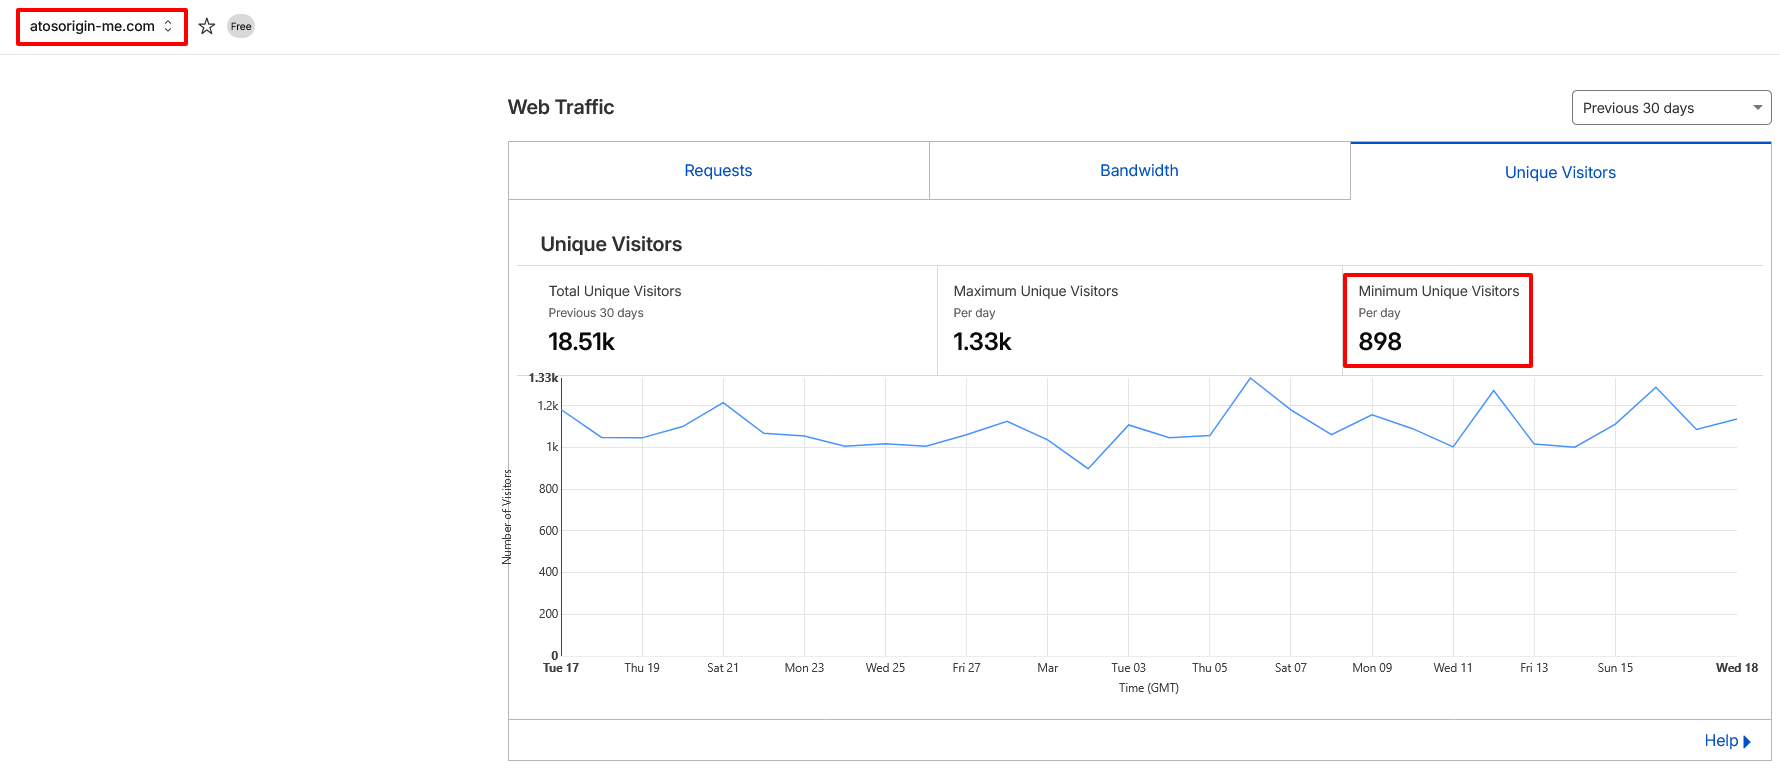Screen dimensions: 1780x768
Task: Star the atosorigin-me.com site as favorite
Action: [207, 26]
